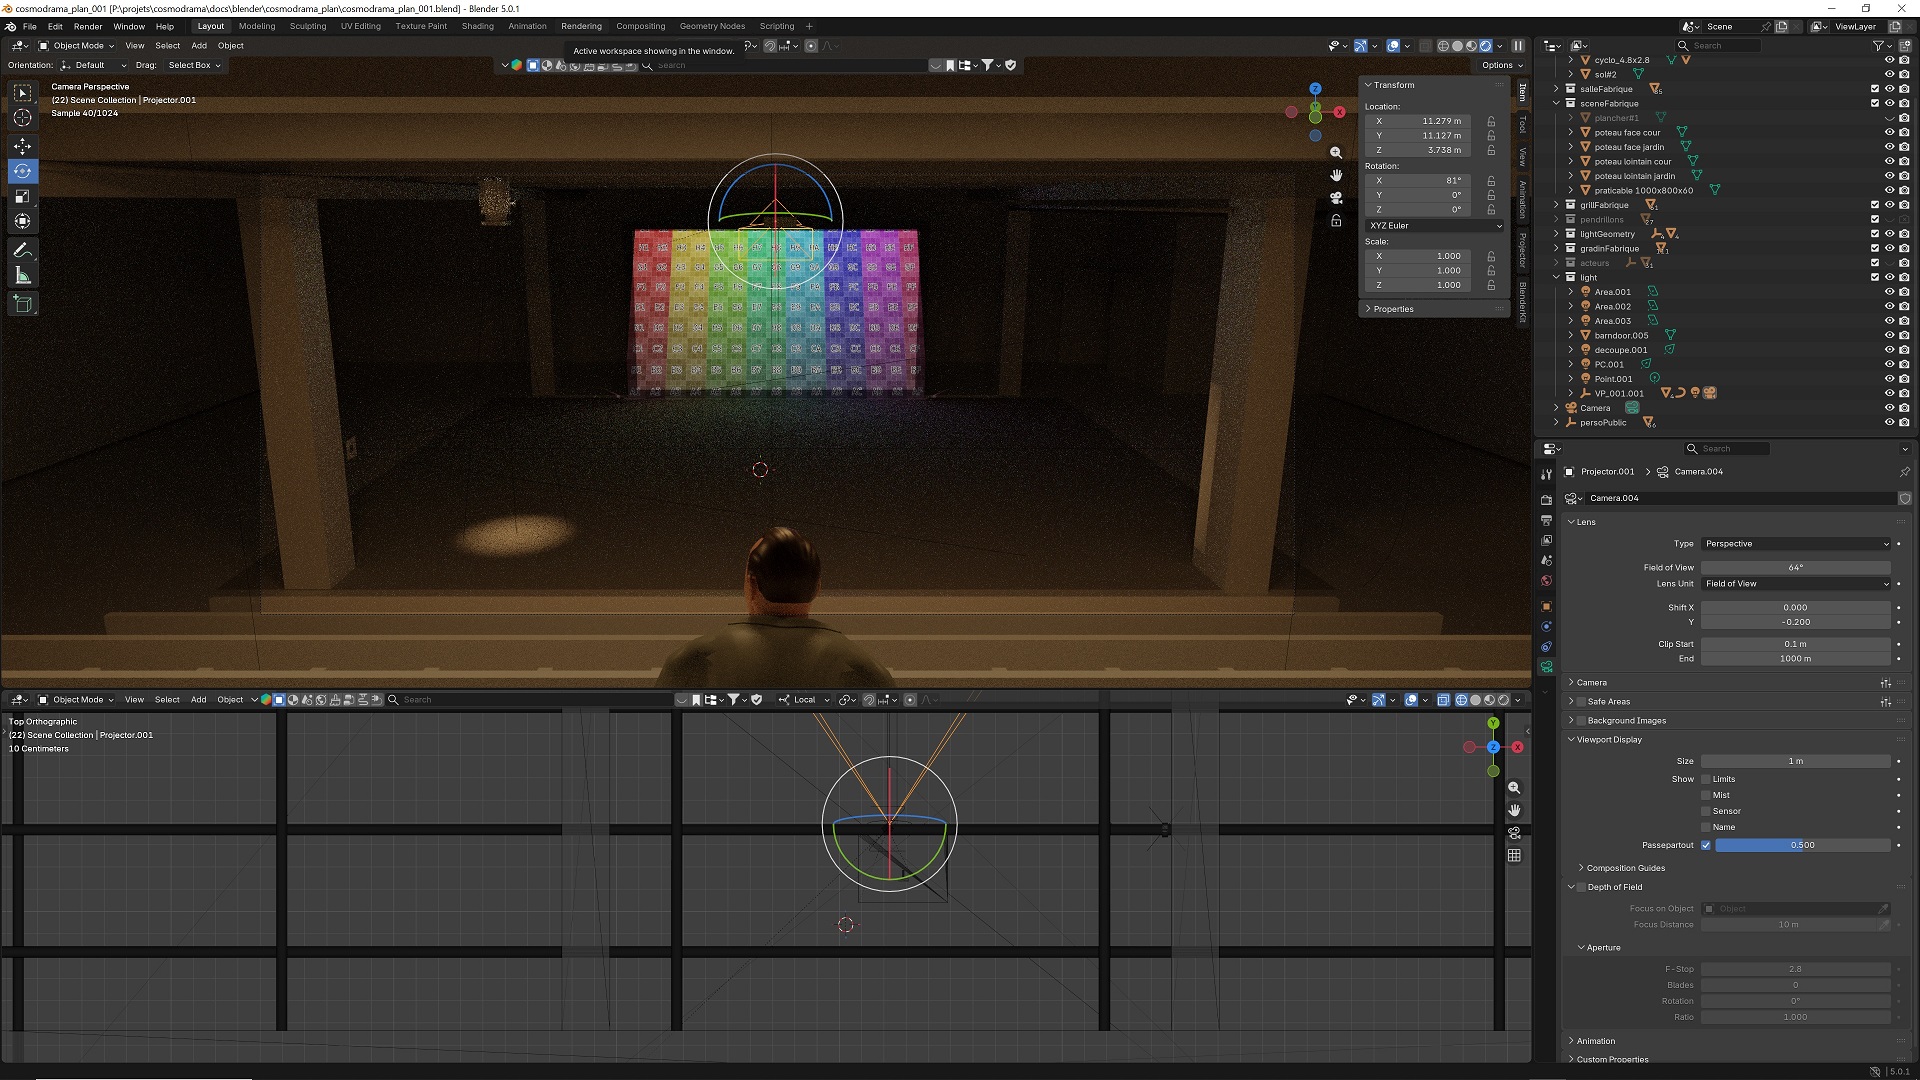Collapse the sceneFabrique collection
The image size is (1920, 1080).
point(1556,104)
